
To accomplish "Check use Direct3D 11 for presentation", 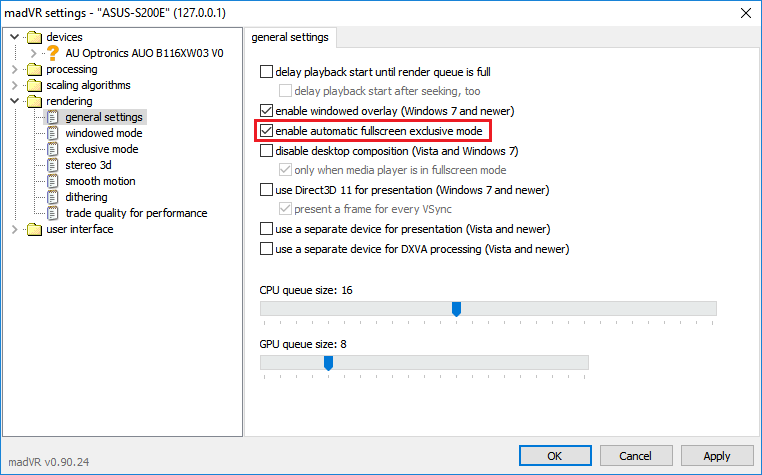I will (266, 189).
